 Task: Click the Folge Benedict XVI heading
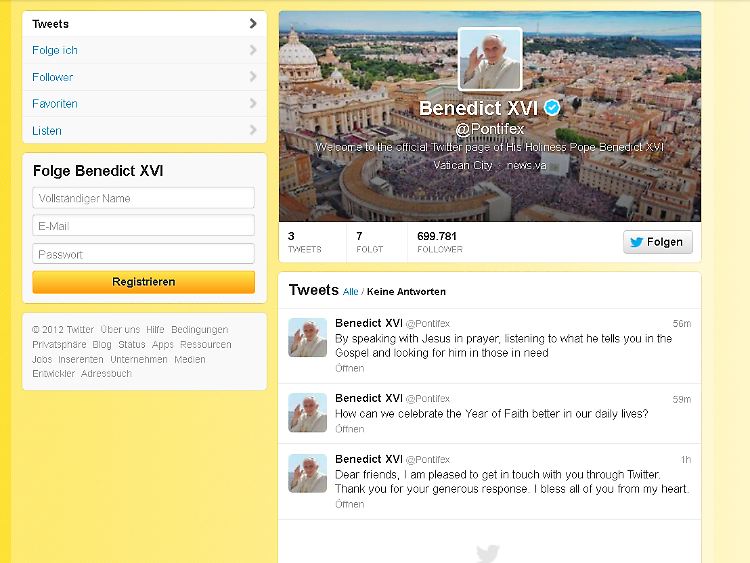(x=98, y=171)
